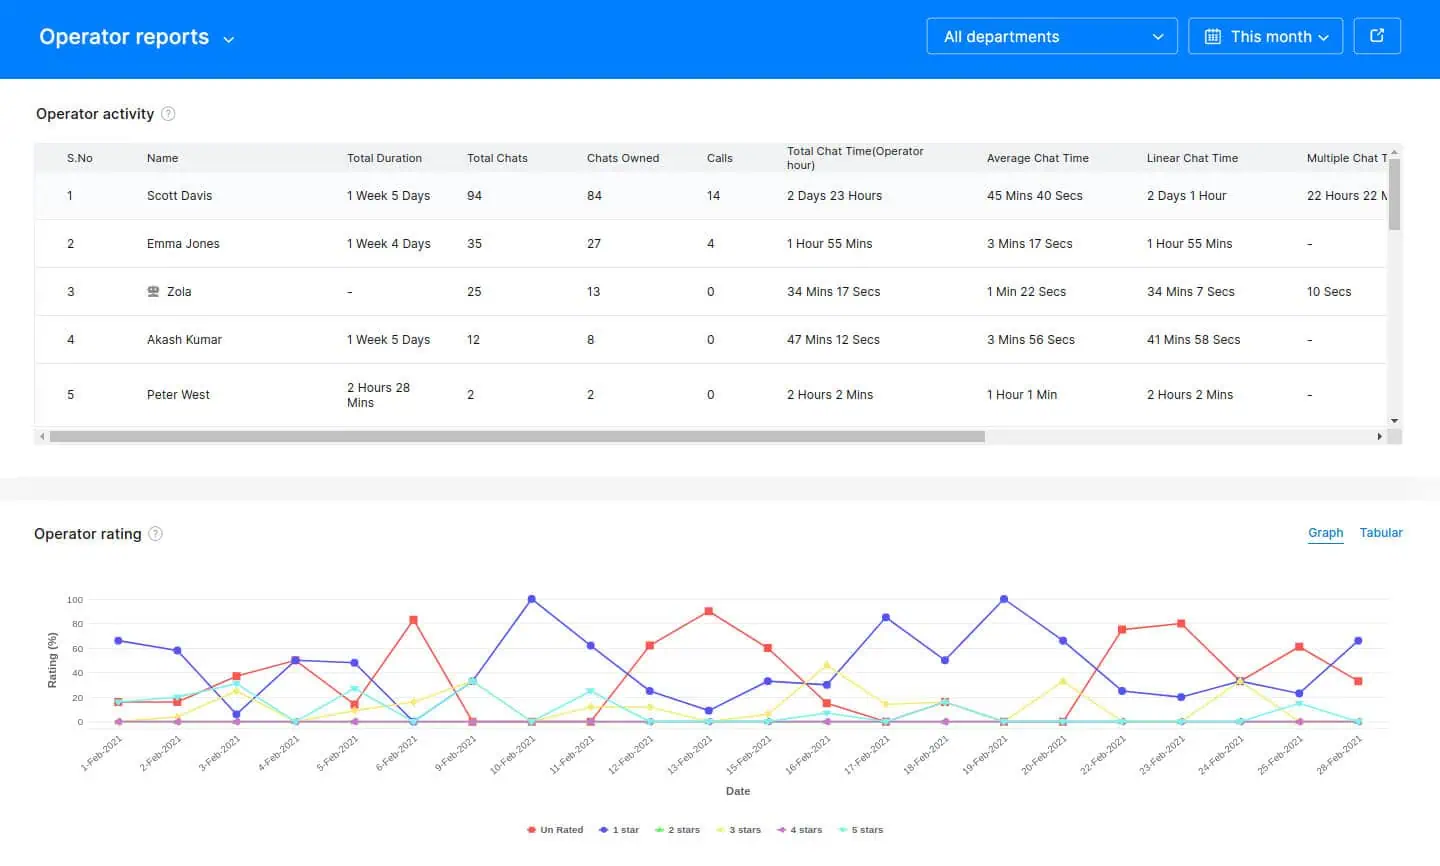Open Scott Davis operator row
Image resolution: width=1440 pixels, height=866 pixels.
(179, 196)
